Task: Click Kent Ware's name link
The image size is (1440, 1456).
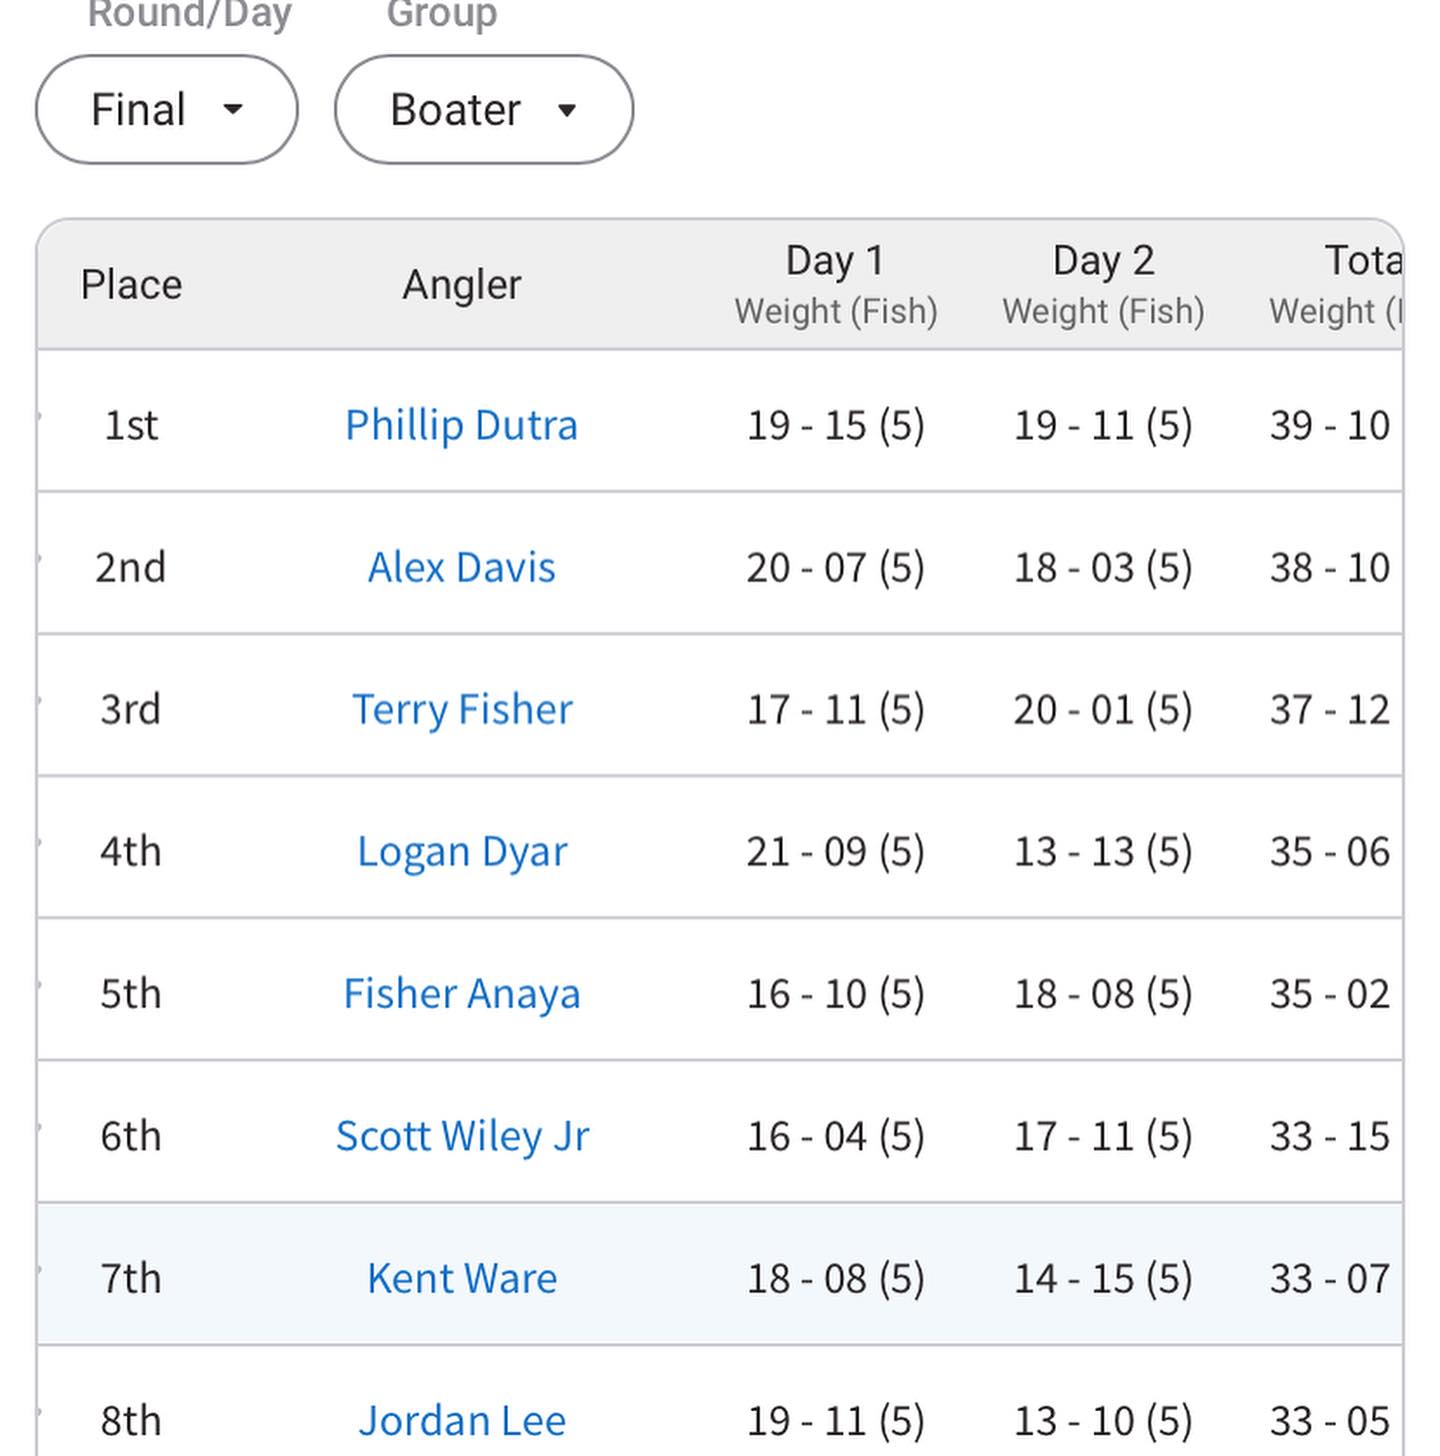Action: pos(461,1278)
